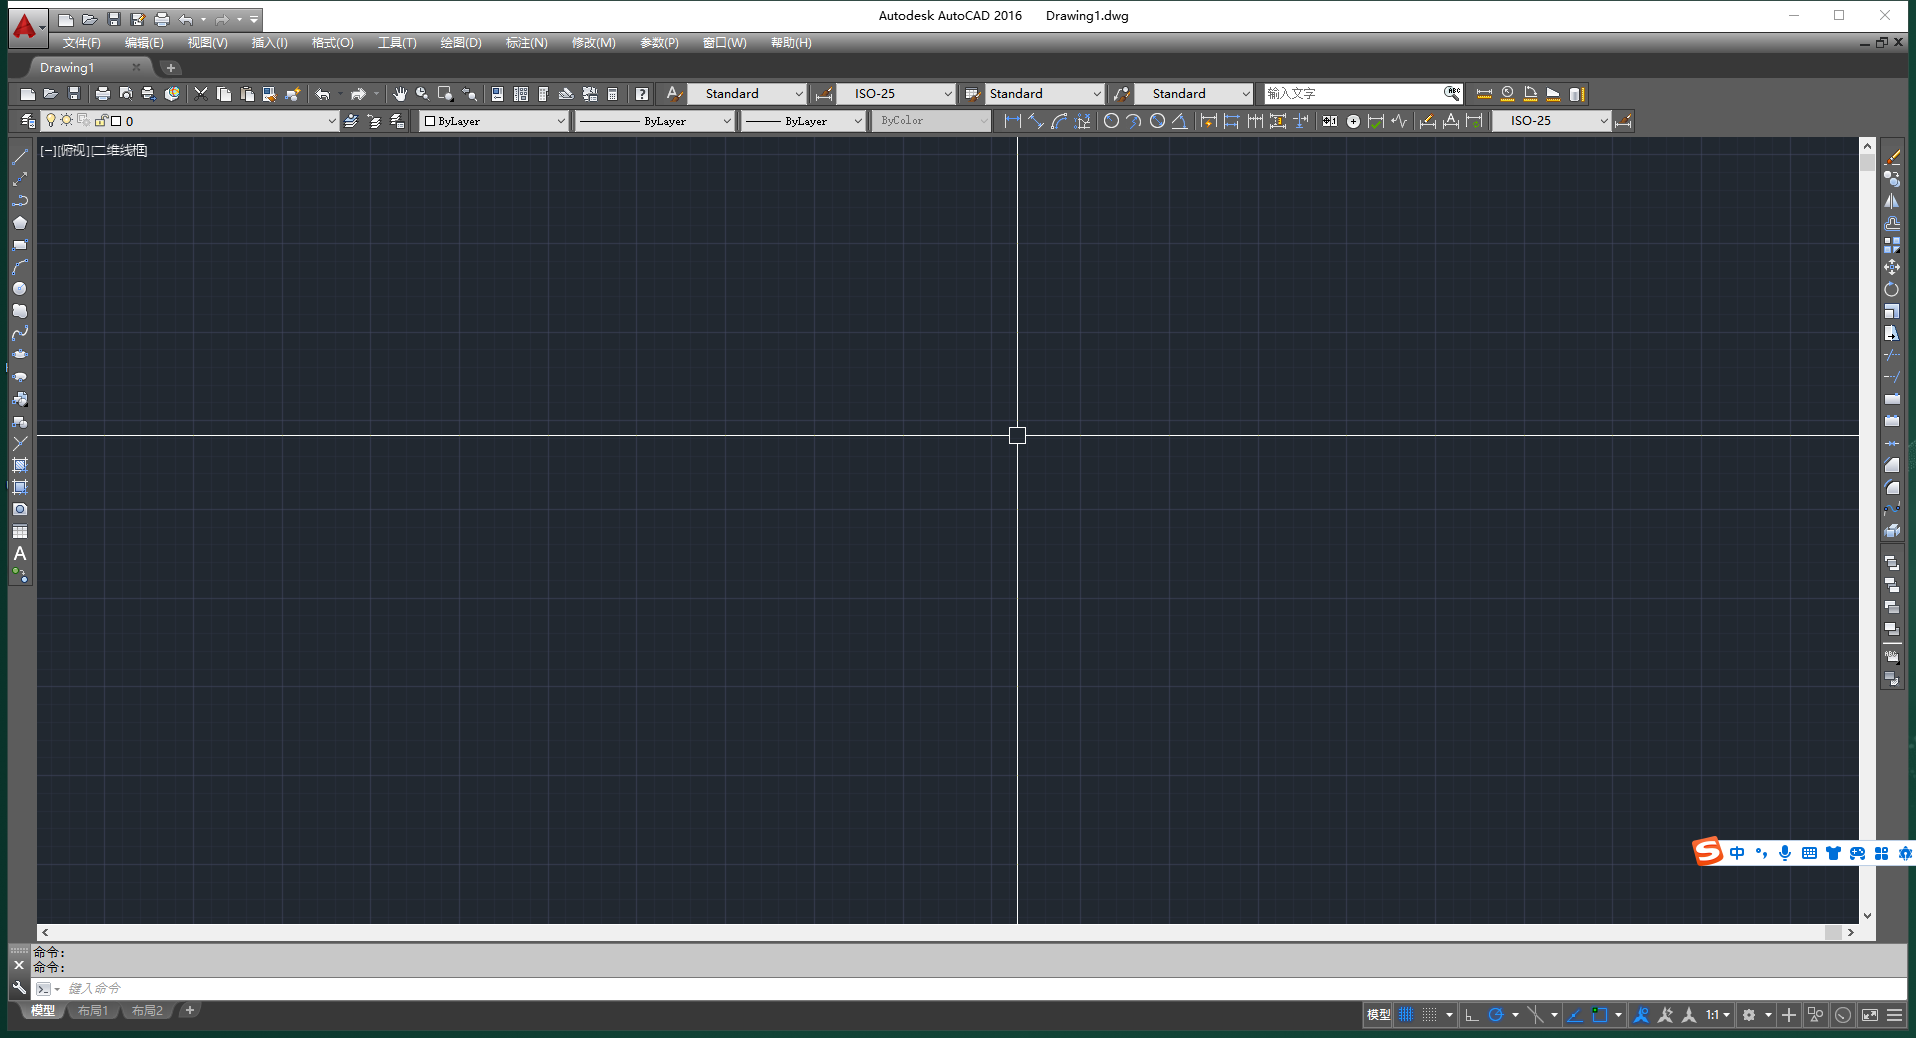Open the Layer Properties Manager icon

27,121
